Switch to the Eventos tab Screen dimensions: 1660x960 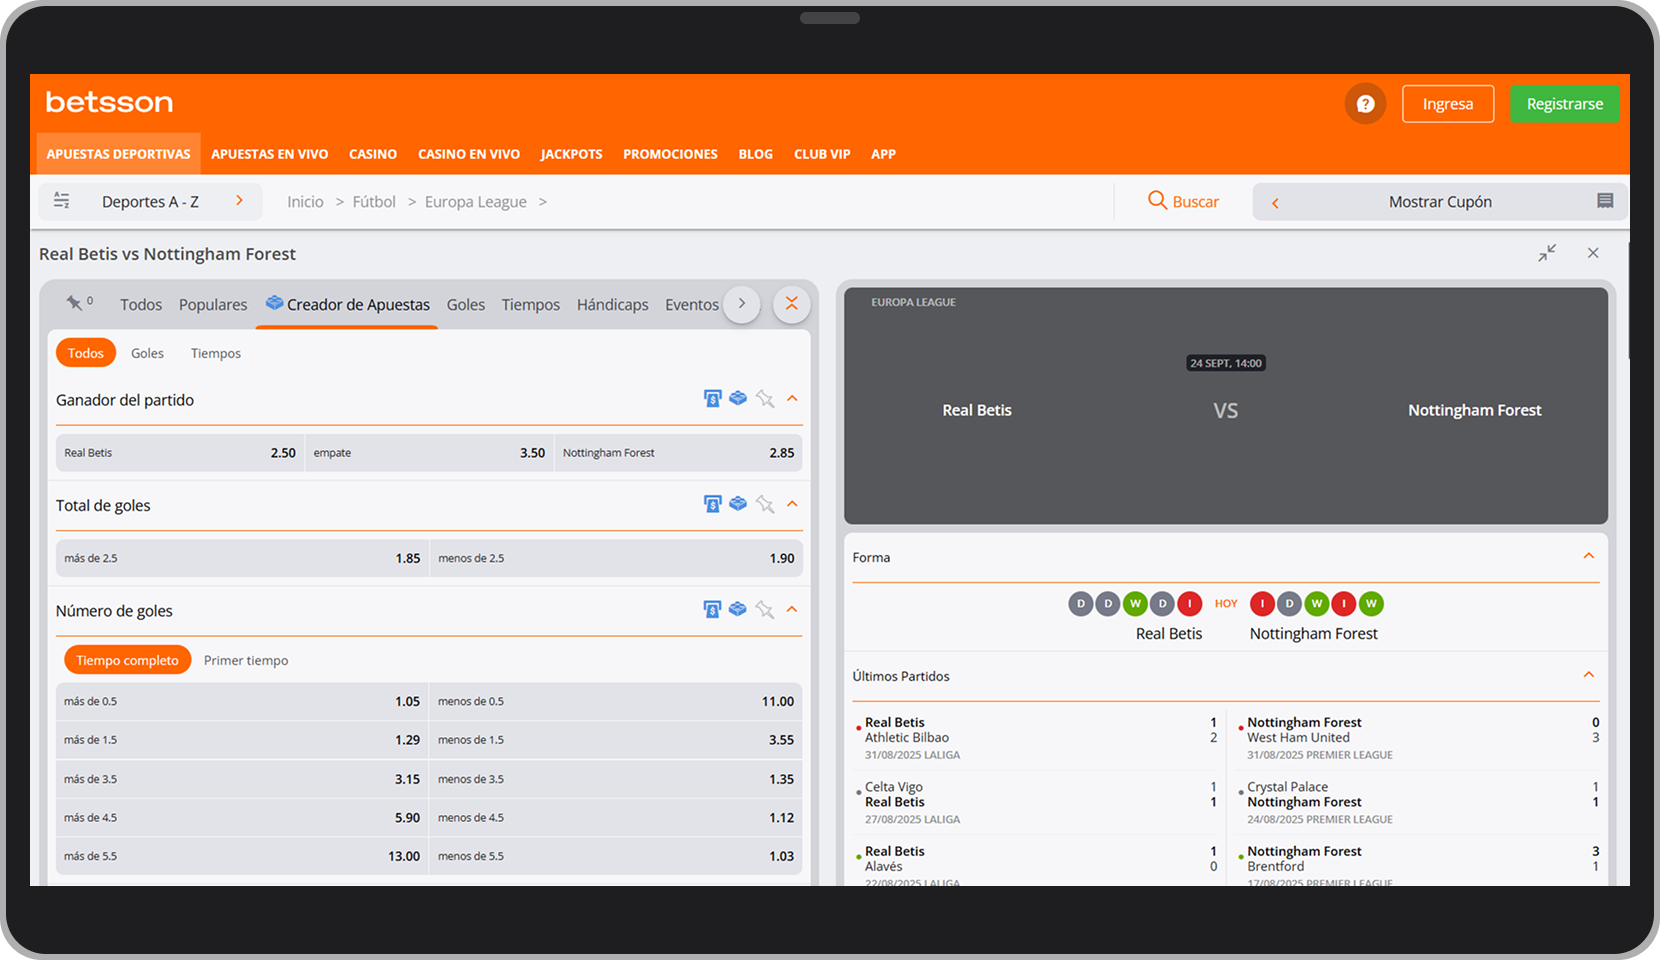click(x=692, y=305)
